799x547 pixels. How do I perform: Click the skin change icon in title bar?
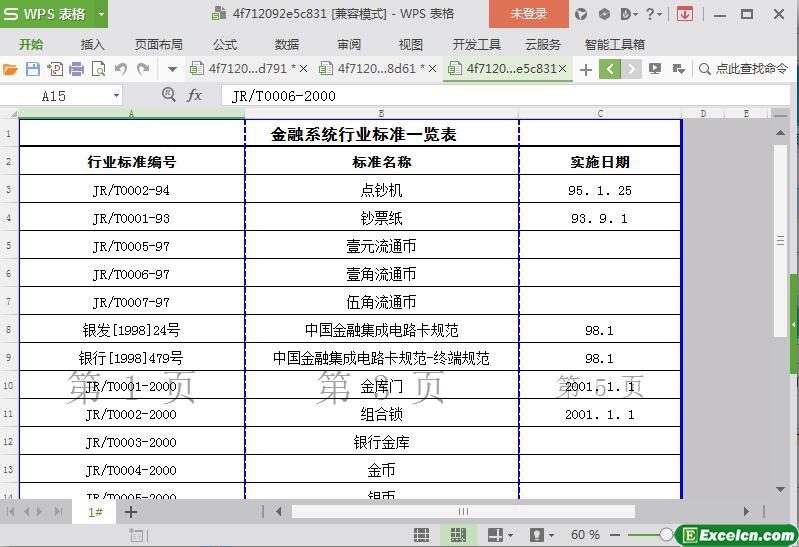click(x=581, y=14)
